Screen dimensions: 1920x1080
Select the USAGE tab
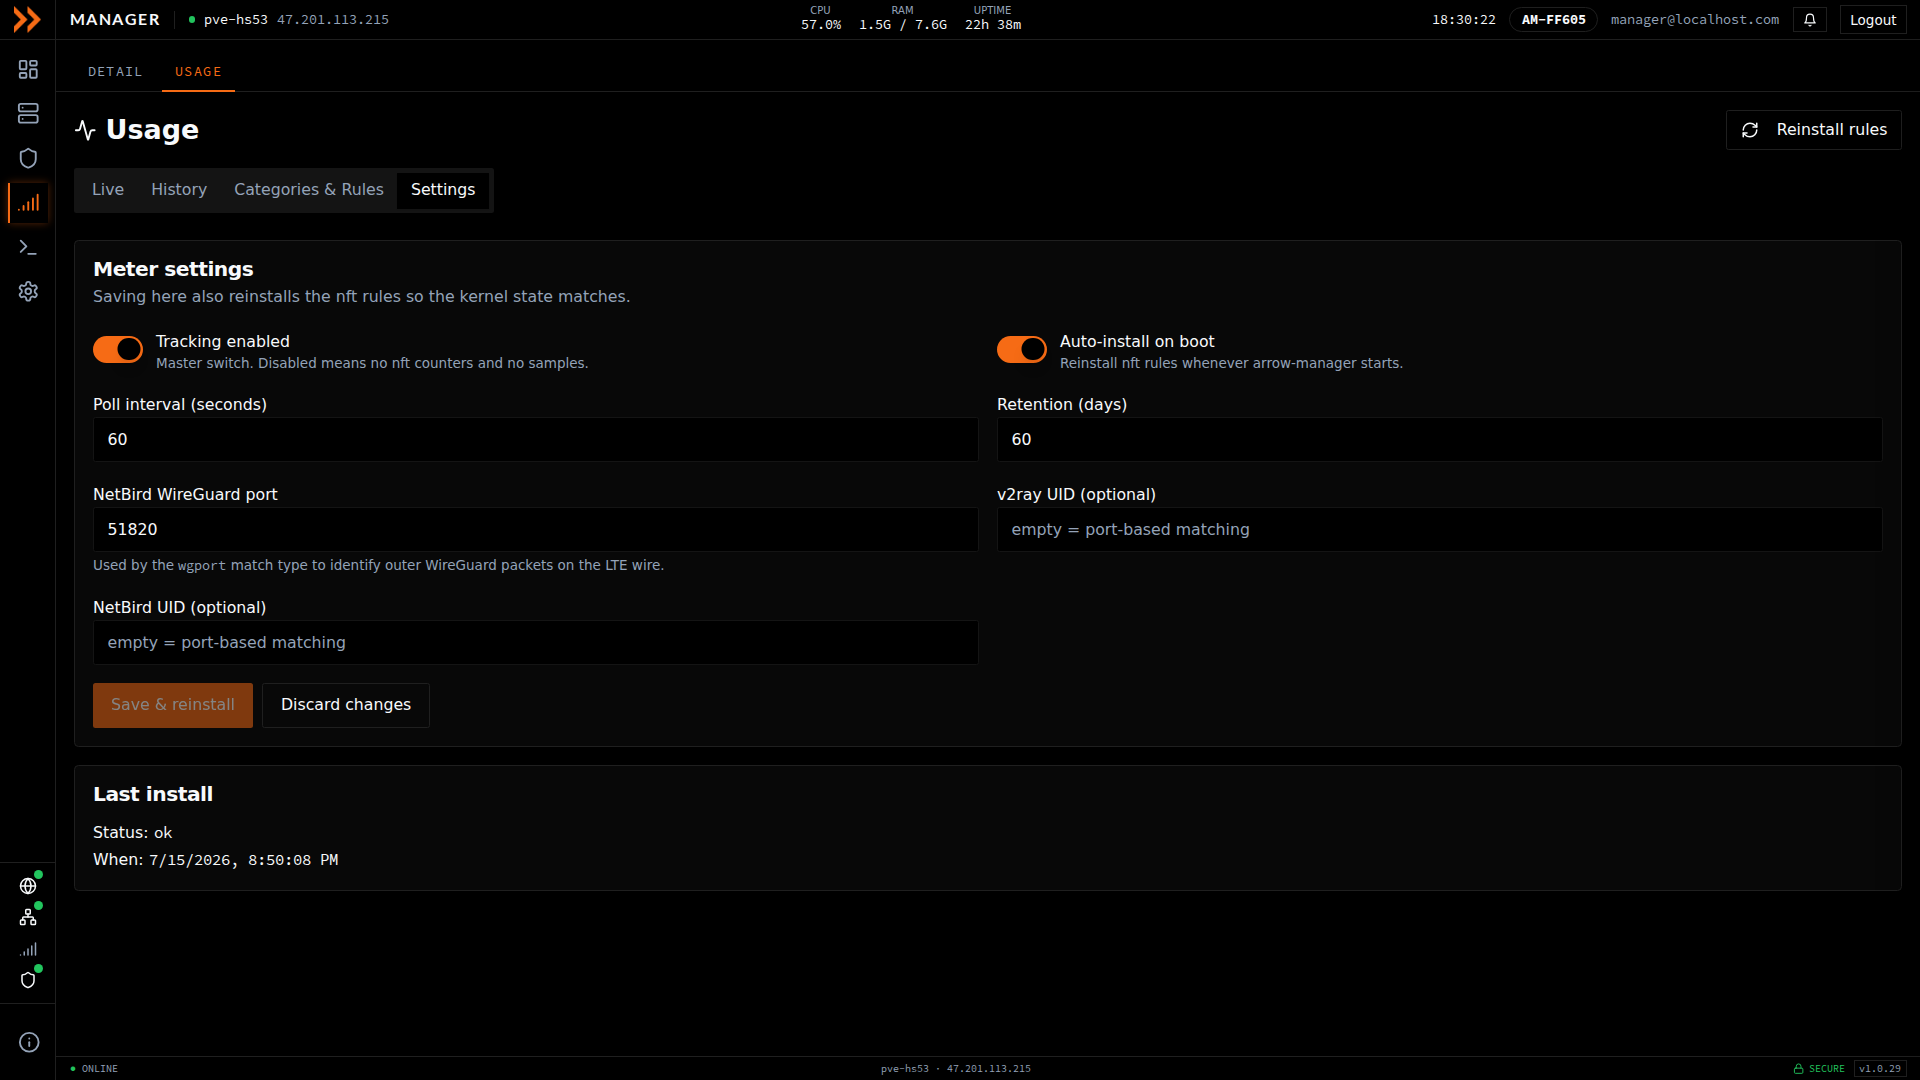click(198, 72)
